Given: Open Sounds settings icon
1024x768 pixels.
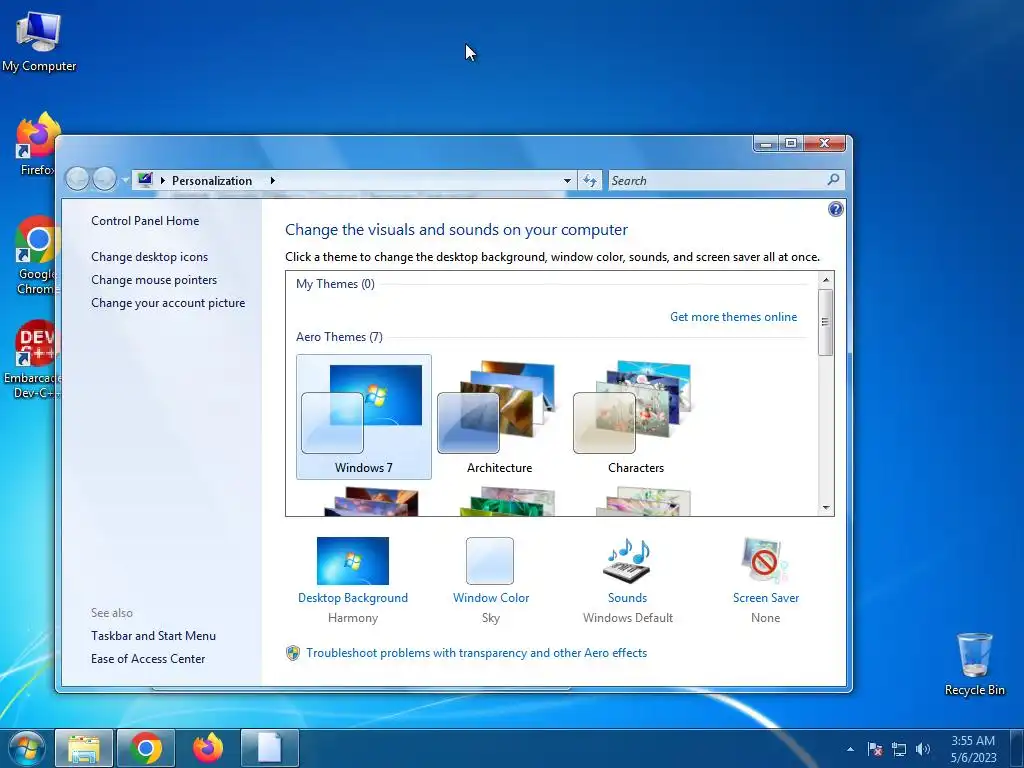Looking at the screenshot, I should coord(627,560).
